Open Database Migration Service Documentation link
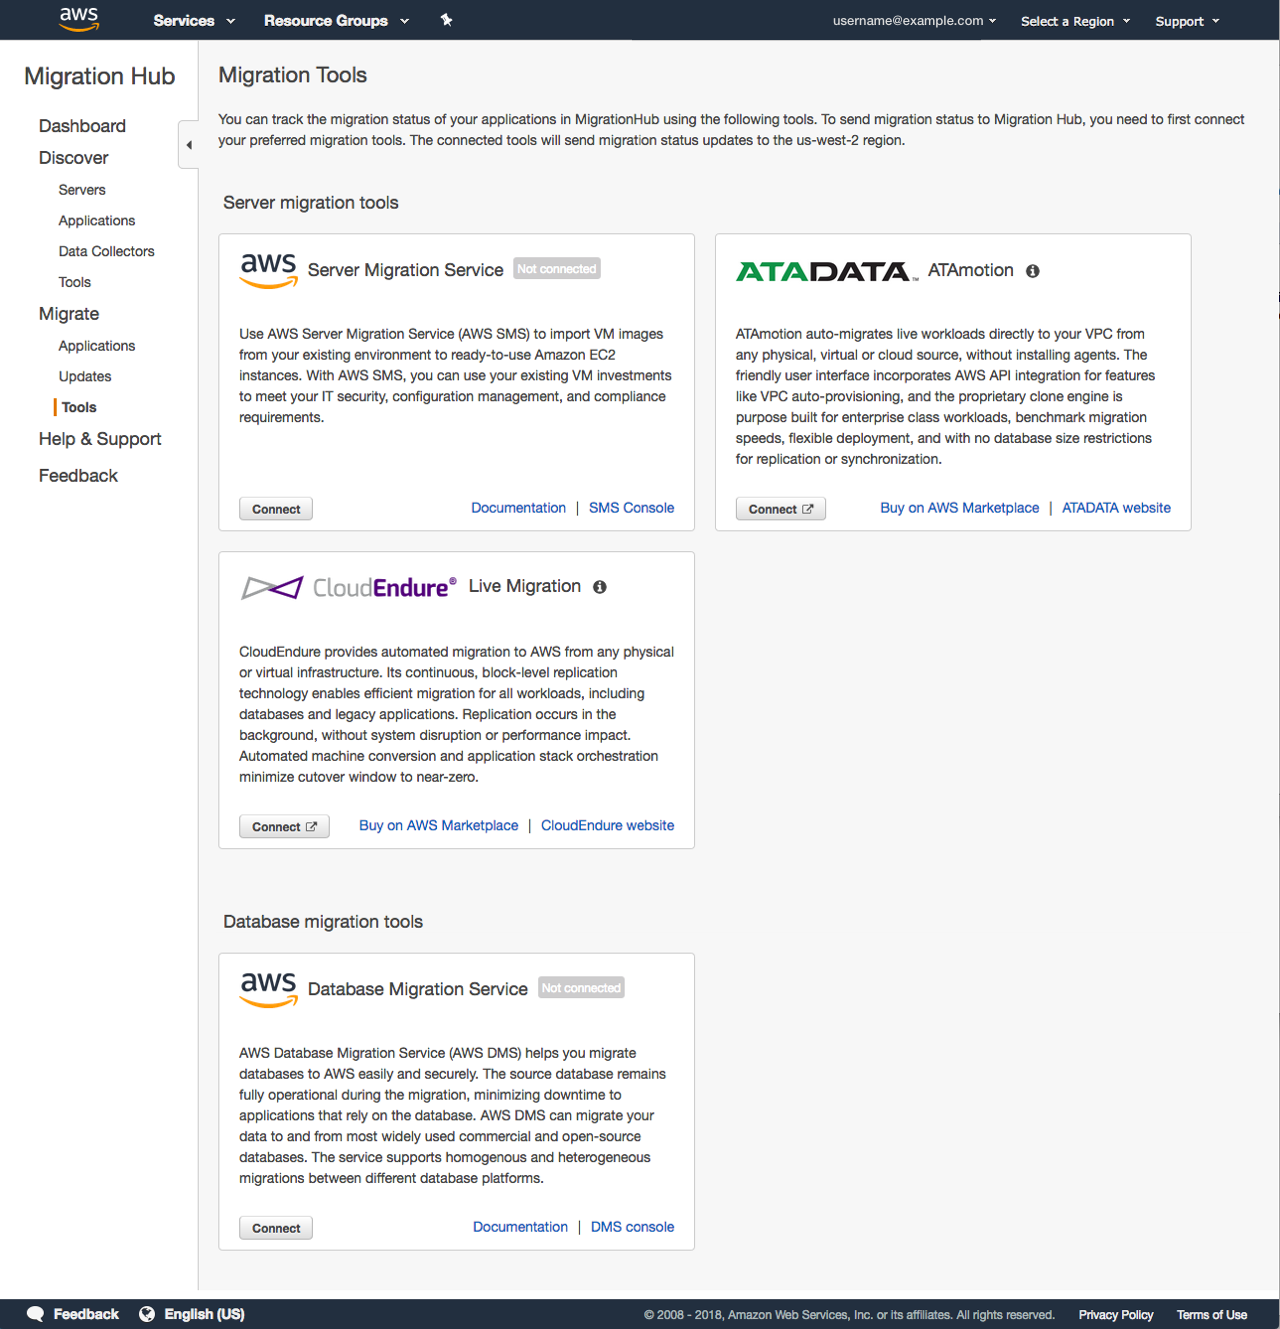 (520, 1227)
